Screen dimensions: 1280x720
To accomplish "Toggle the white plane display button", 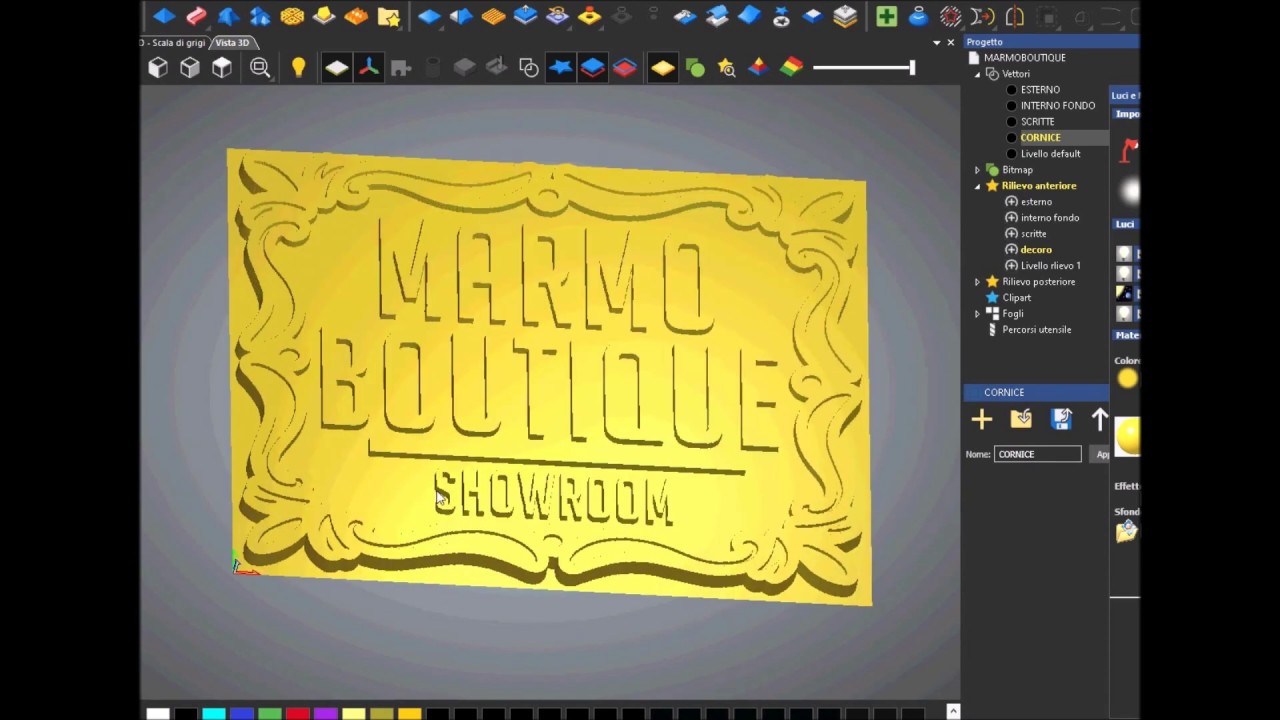I will [336, 68].
